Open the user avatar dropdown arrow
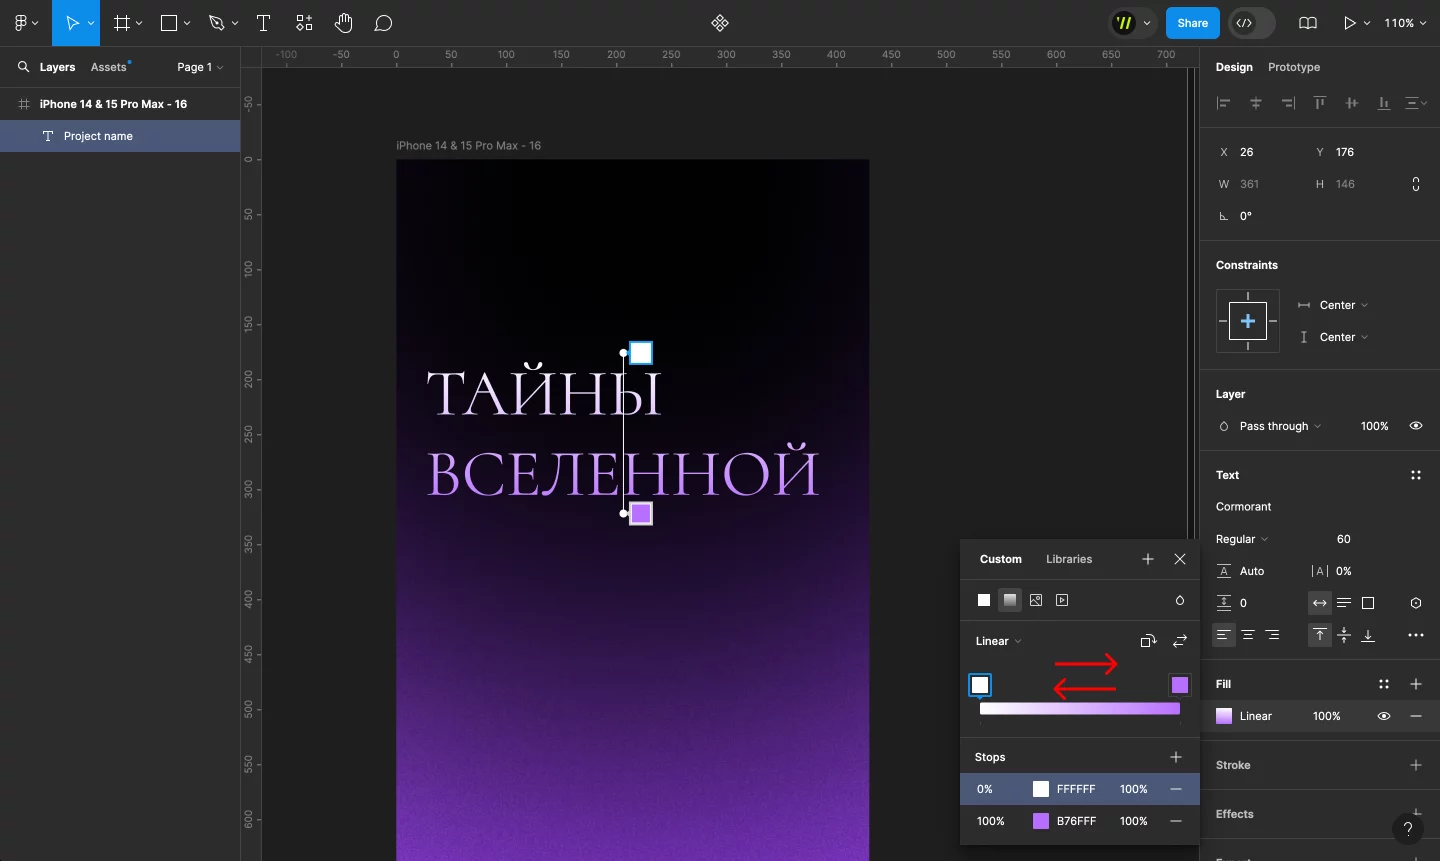The width and height of the screenshot is (1440, 861). pos(1147,23)
